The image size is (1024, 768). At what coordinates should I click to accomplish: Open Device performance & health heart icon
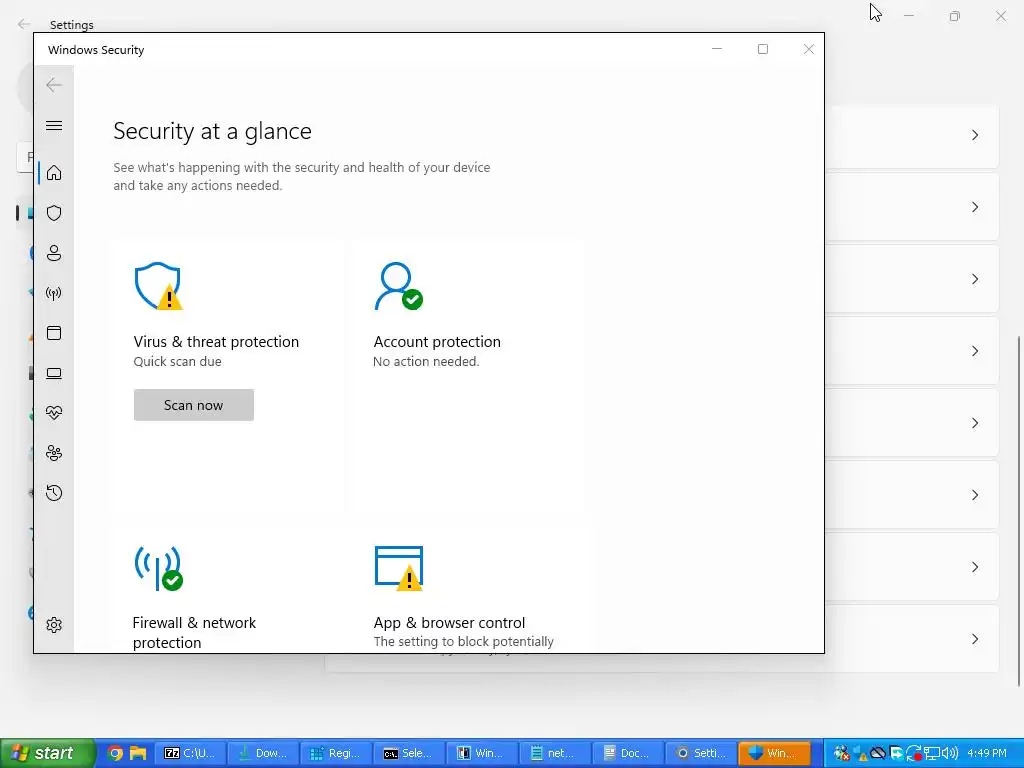click(x=54, y=413)
